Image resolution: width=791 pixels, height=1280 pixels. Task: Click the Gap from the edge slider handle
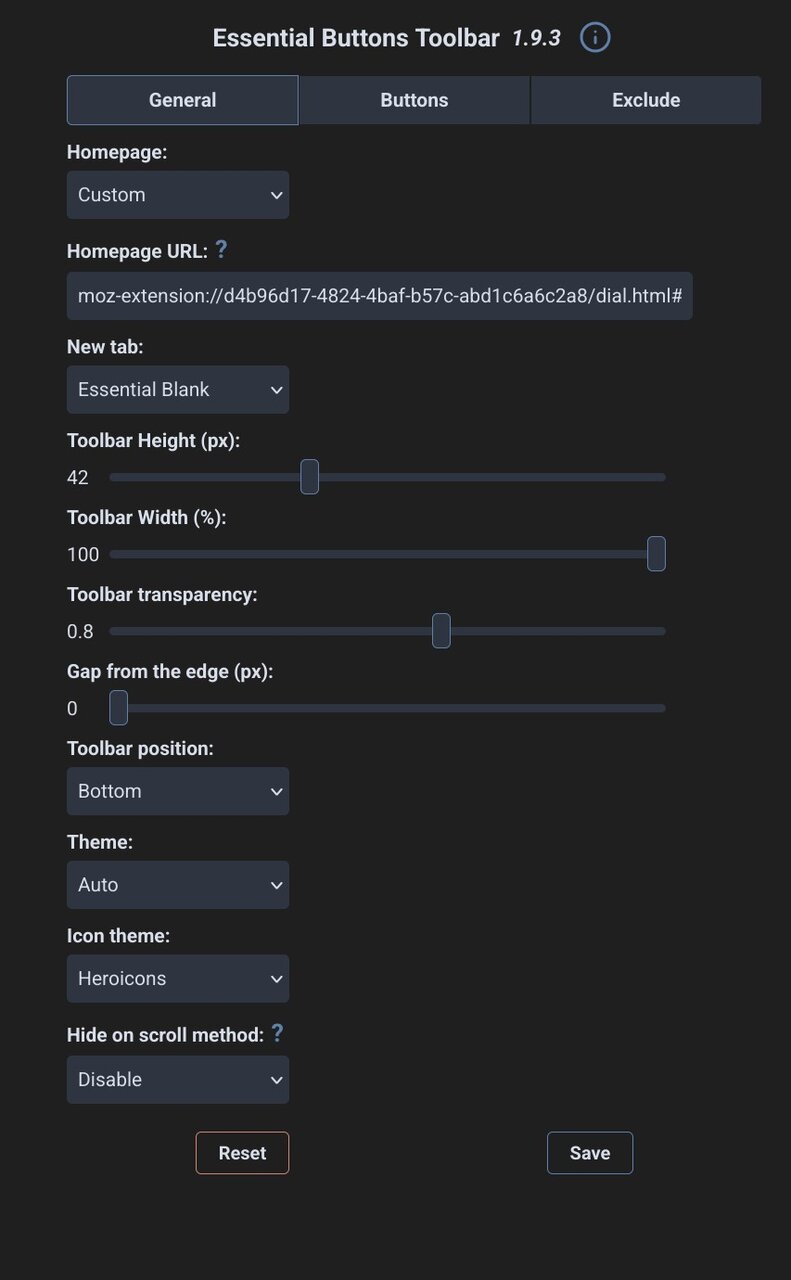point(119,708)
